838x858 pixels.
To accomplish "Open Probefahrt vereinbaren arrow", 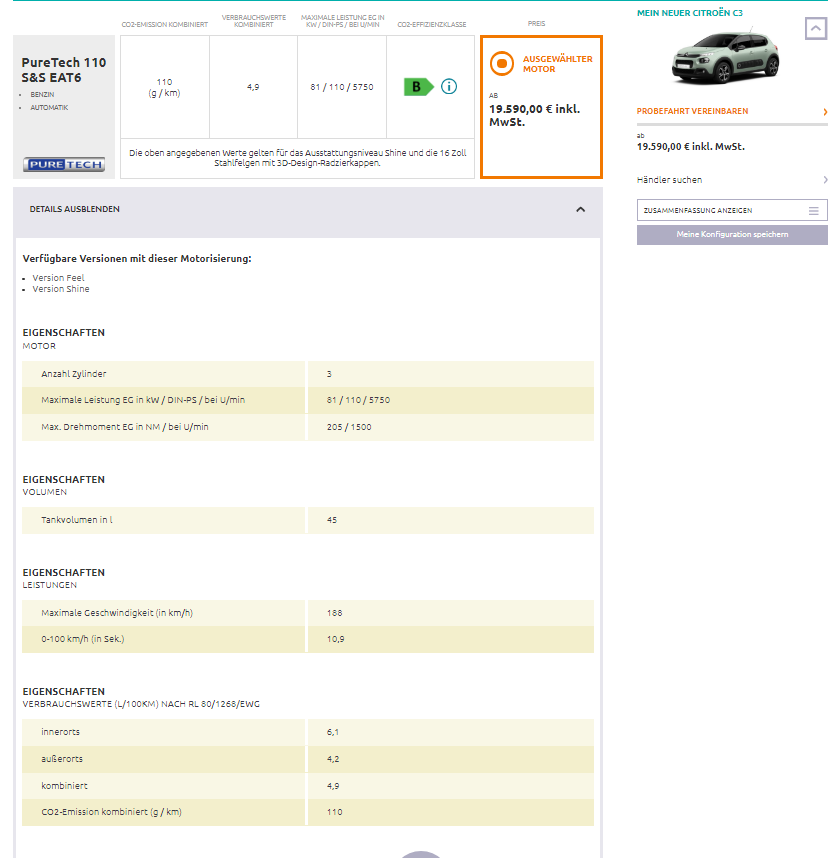I will pos(825,112).
